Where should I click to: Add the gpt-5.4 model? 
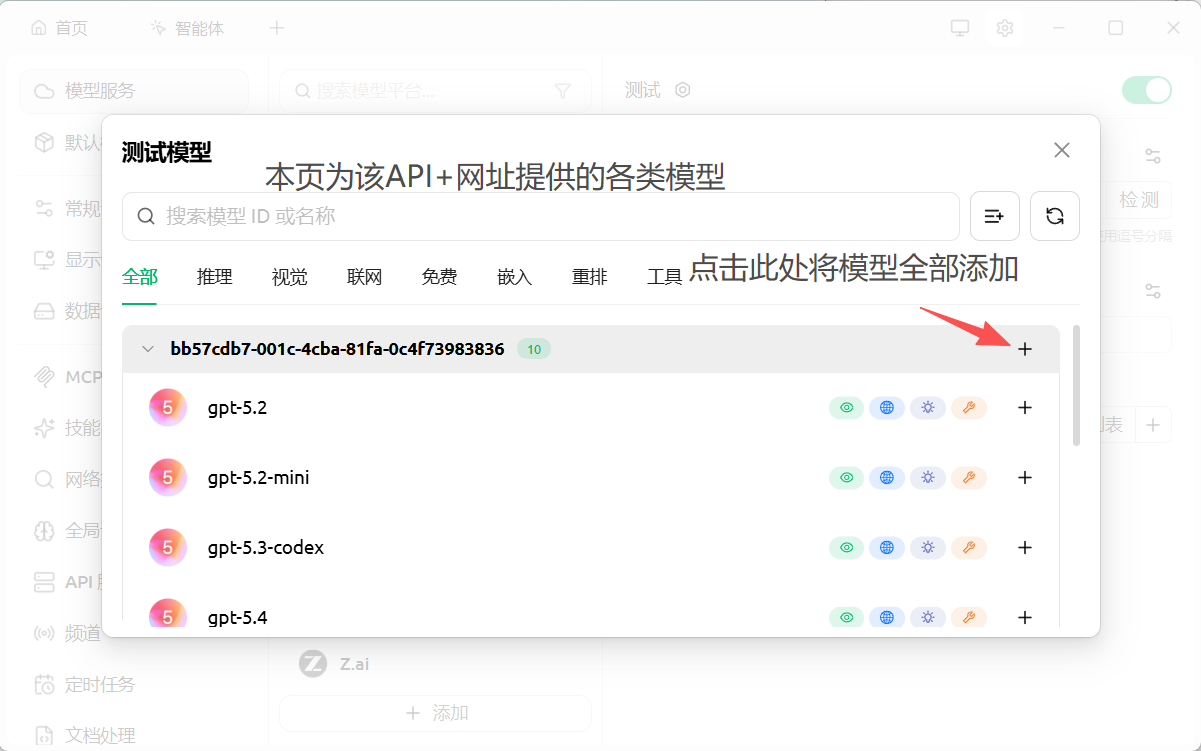pos(1024,617)
